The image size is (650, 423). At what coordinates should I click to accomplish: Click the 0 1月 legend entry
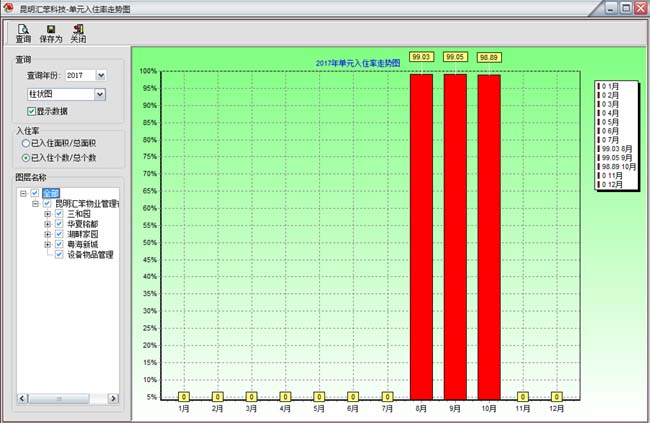(609, 86)
